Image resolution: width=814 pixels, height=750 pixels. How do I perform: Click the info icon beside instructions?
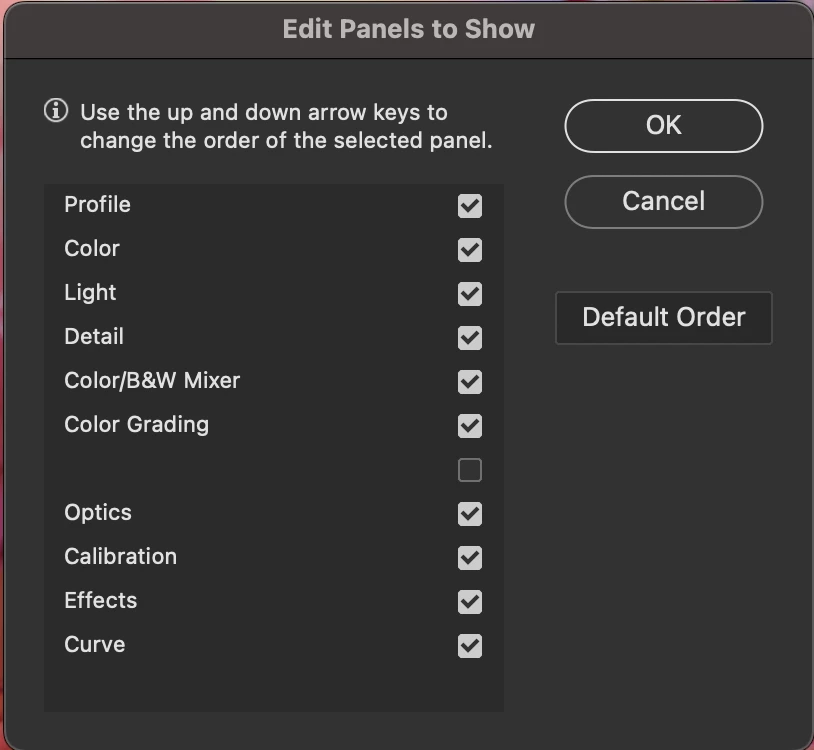[56, 111]
